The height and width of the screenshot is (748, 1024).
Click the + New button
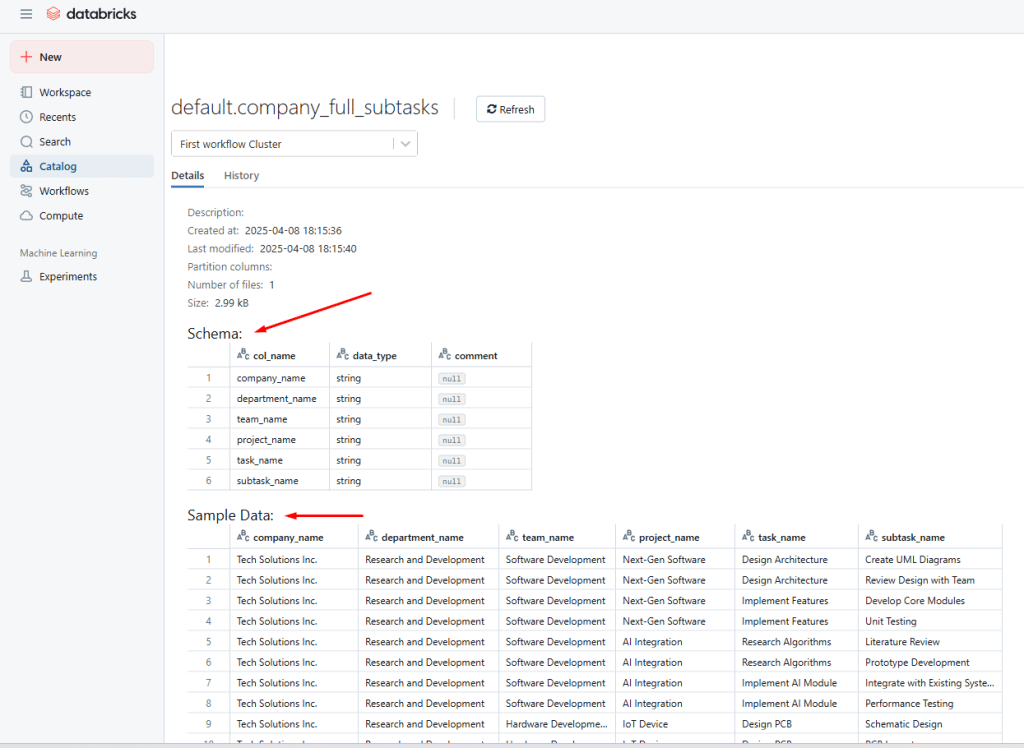(x=80, y=56)
